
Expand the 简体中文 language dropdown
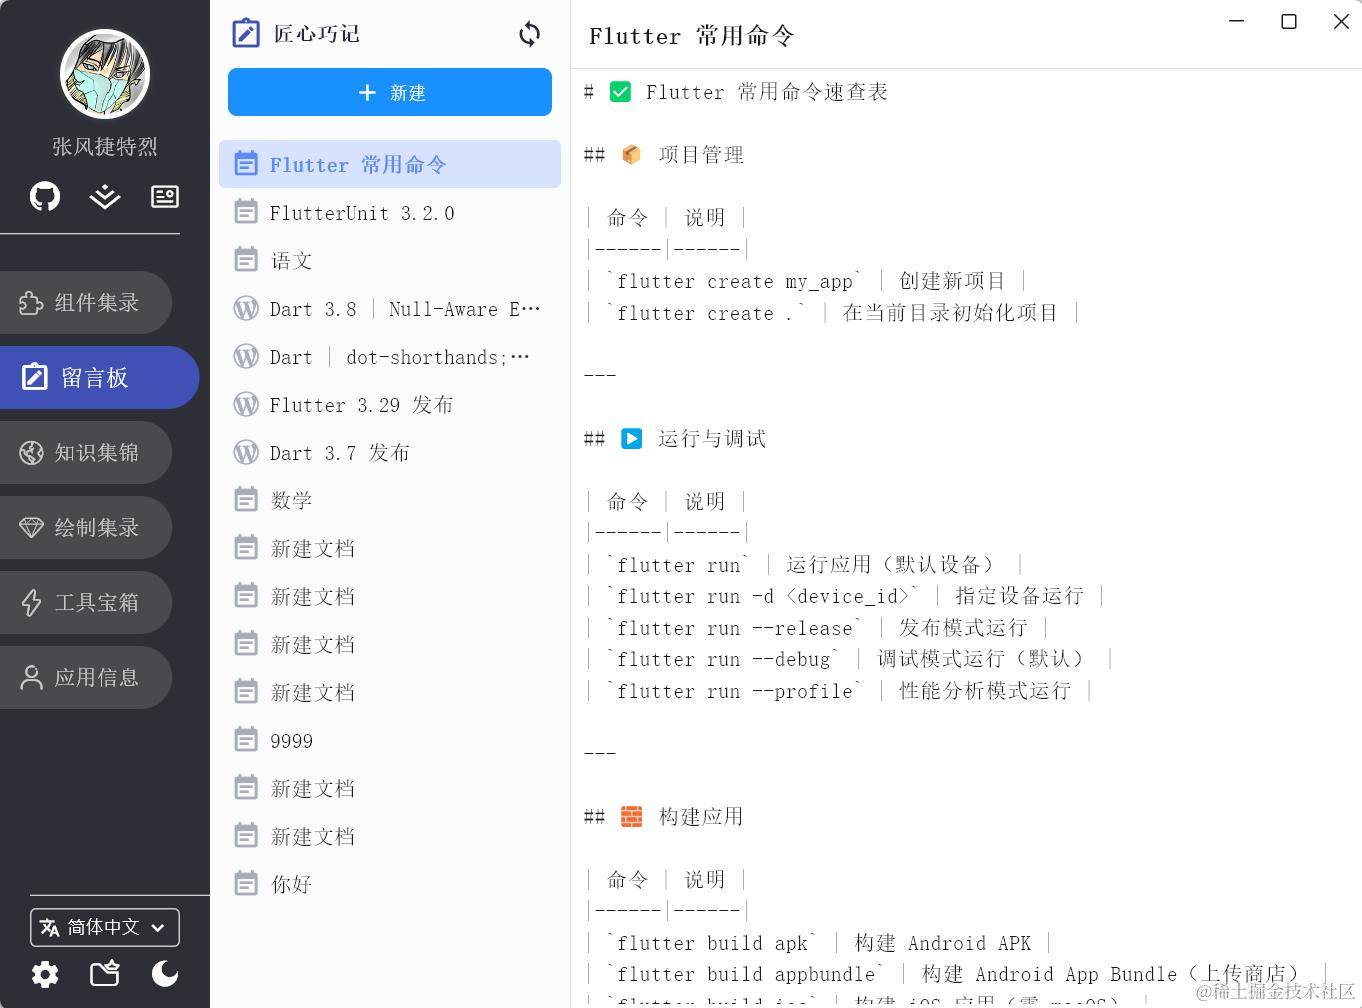pyautogui.click(x=105, y=927)
